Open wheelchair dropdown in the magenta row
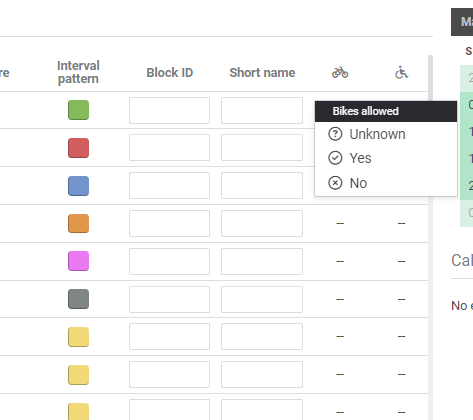The image size is (473, 420). [401, 261]
